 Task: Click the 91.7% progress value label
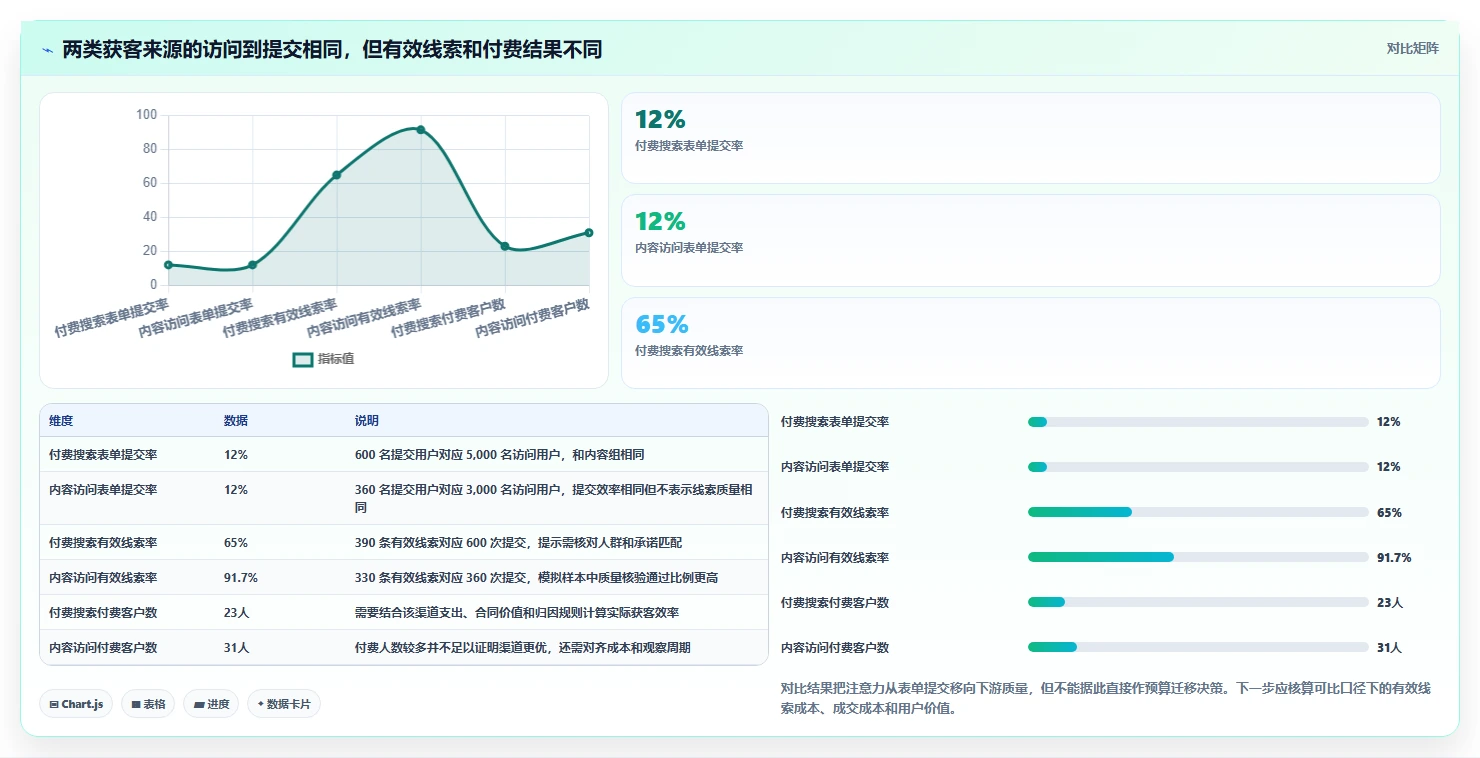click(1394, 558)
